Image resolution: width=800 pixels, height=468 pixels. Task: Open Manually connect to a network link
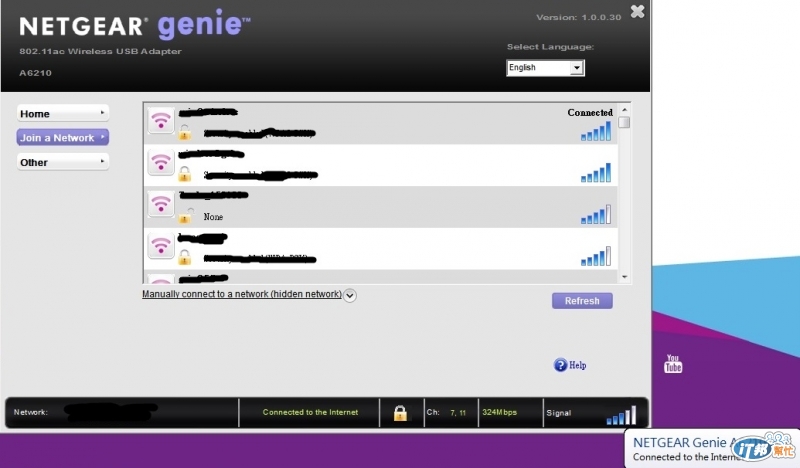241,294
